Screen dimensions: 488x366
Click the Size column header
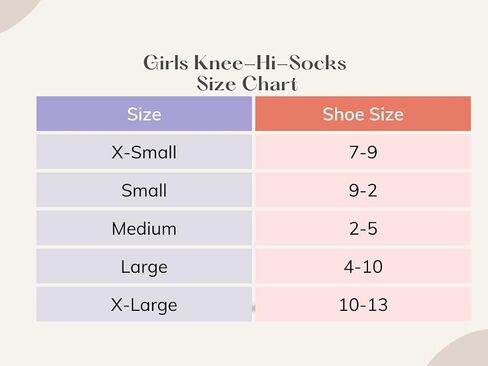click(144, 114)
